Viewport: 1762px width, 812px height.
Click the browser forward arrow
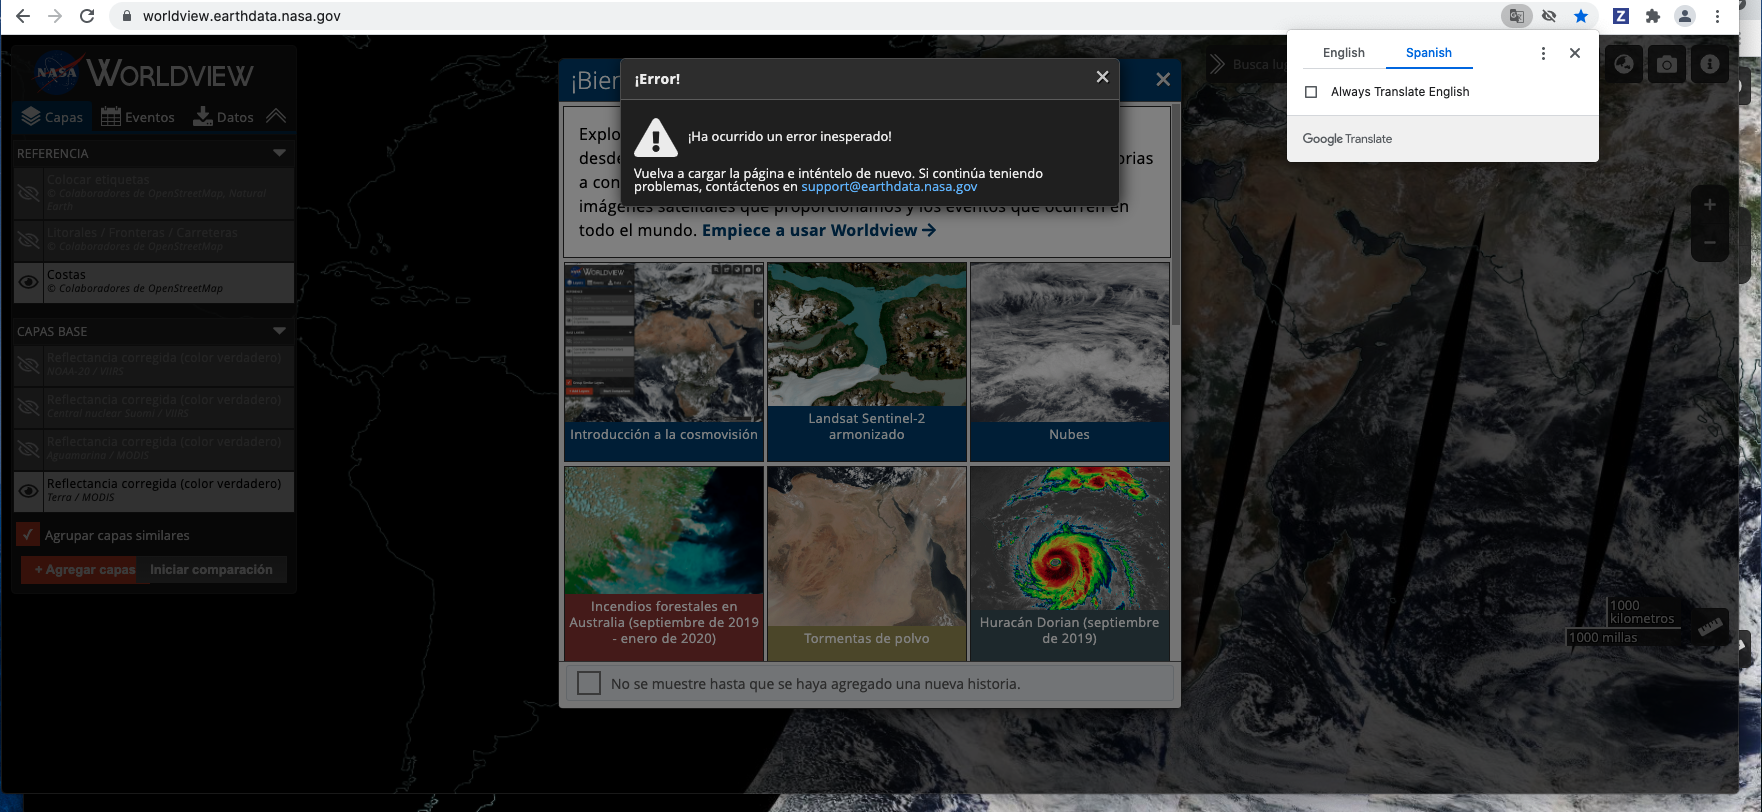(55, 16)
